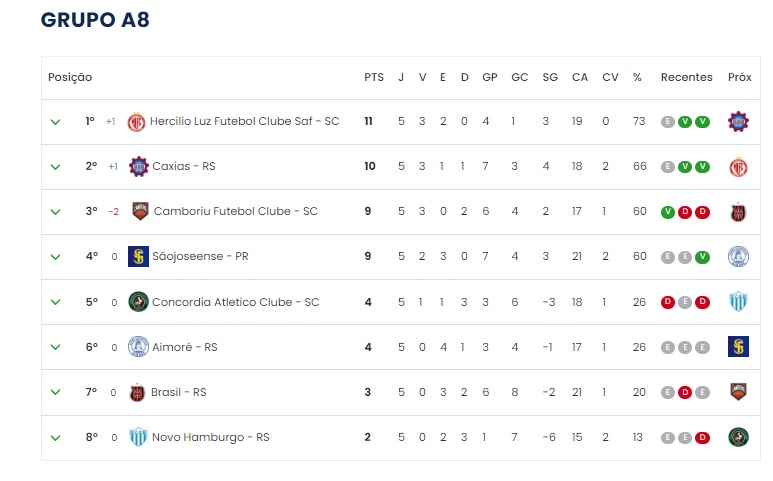Click the PTS column header
773x481 pixels.
pos(374,77)
